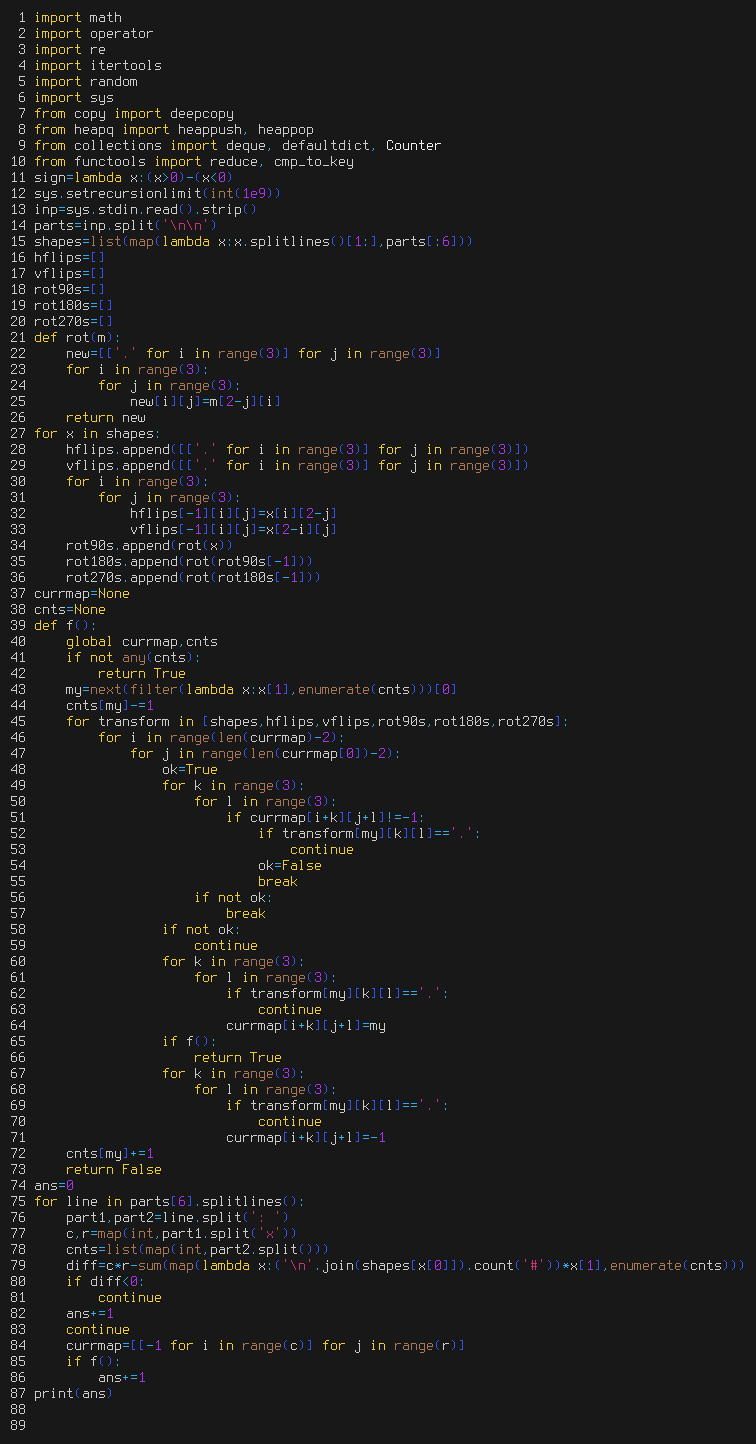Click 'diff=c*r-sum(' on line 79

(x=118, y=1265)
